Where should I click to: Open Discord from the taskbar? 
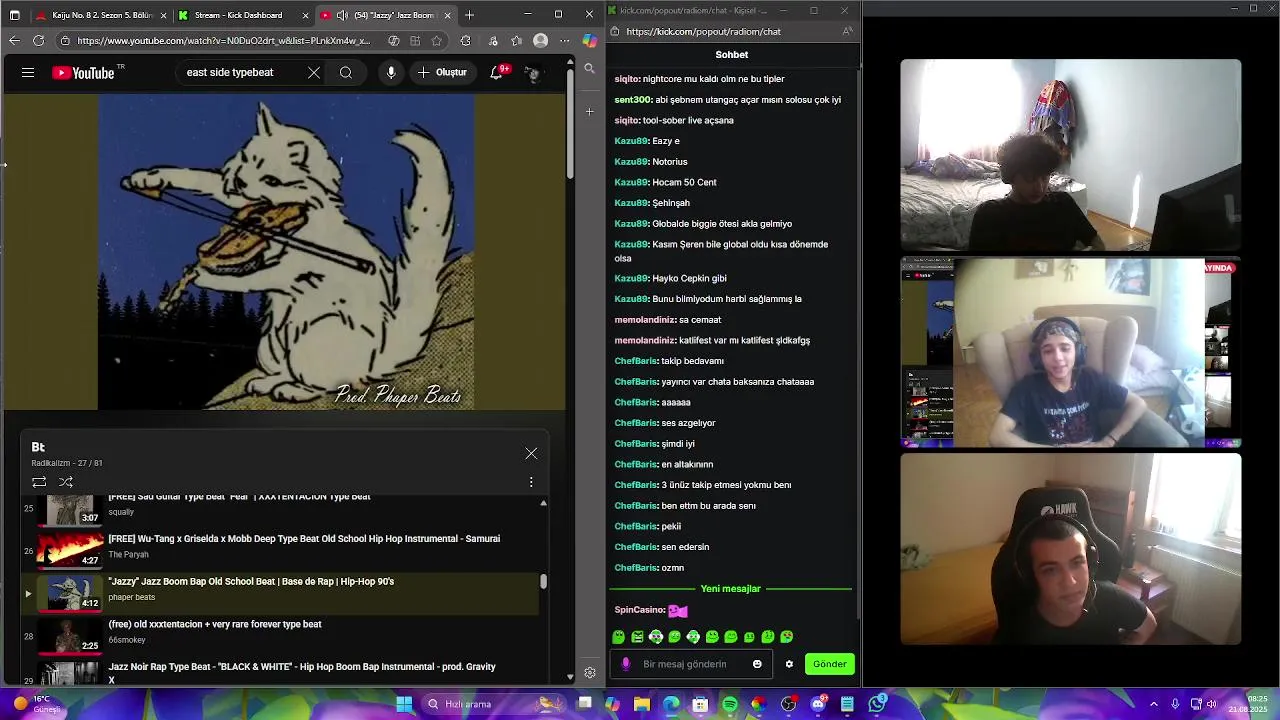coord(818,704)
